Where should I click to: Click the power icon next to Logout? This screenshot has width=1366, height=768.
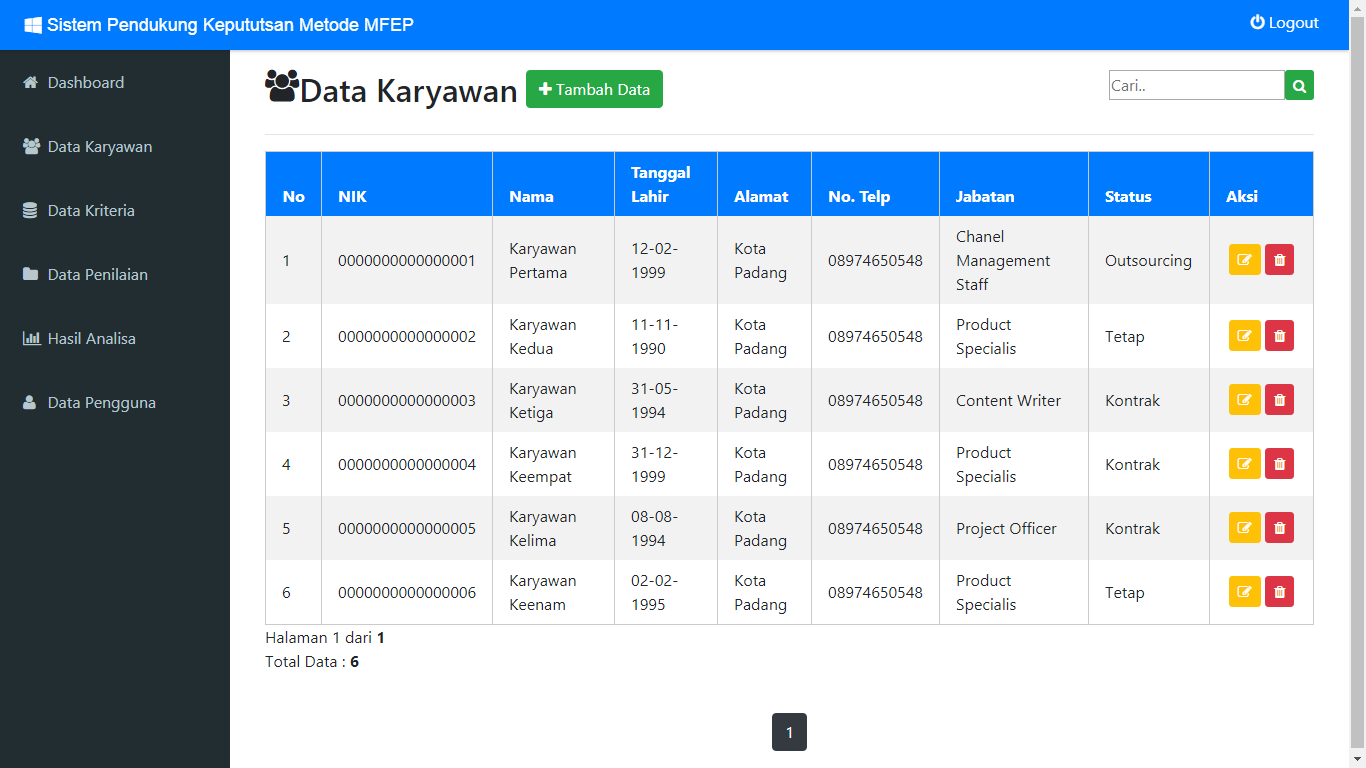(x=1257, y=22)
